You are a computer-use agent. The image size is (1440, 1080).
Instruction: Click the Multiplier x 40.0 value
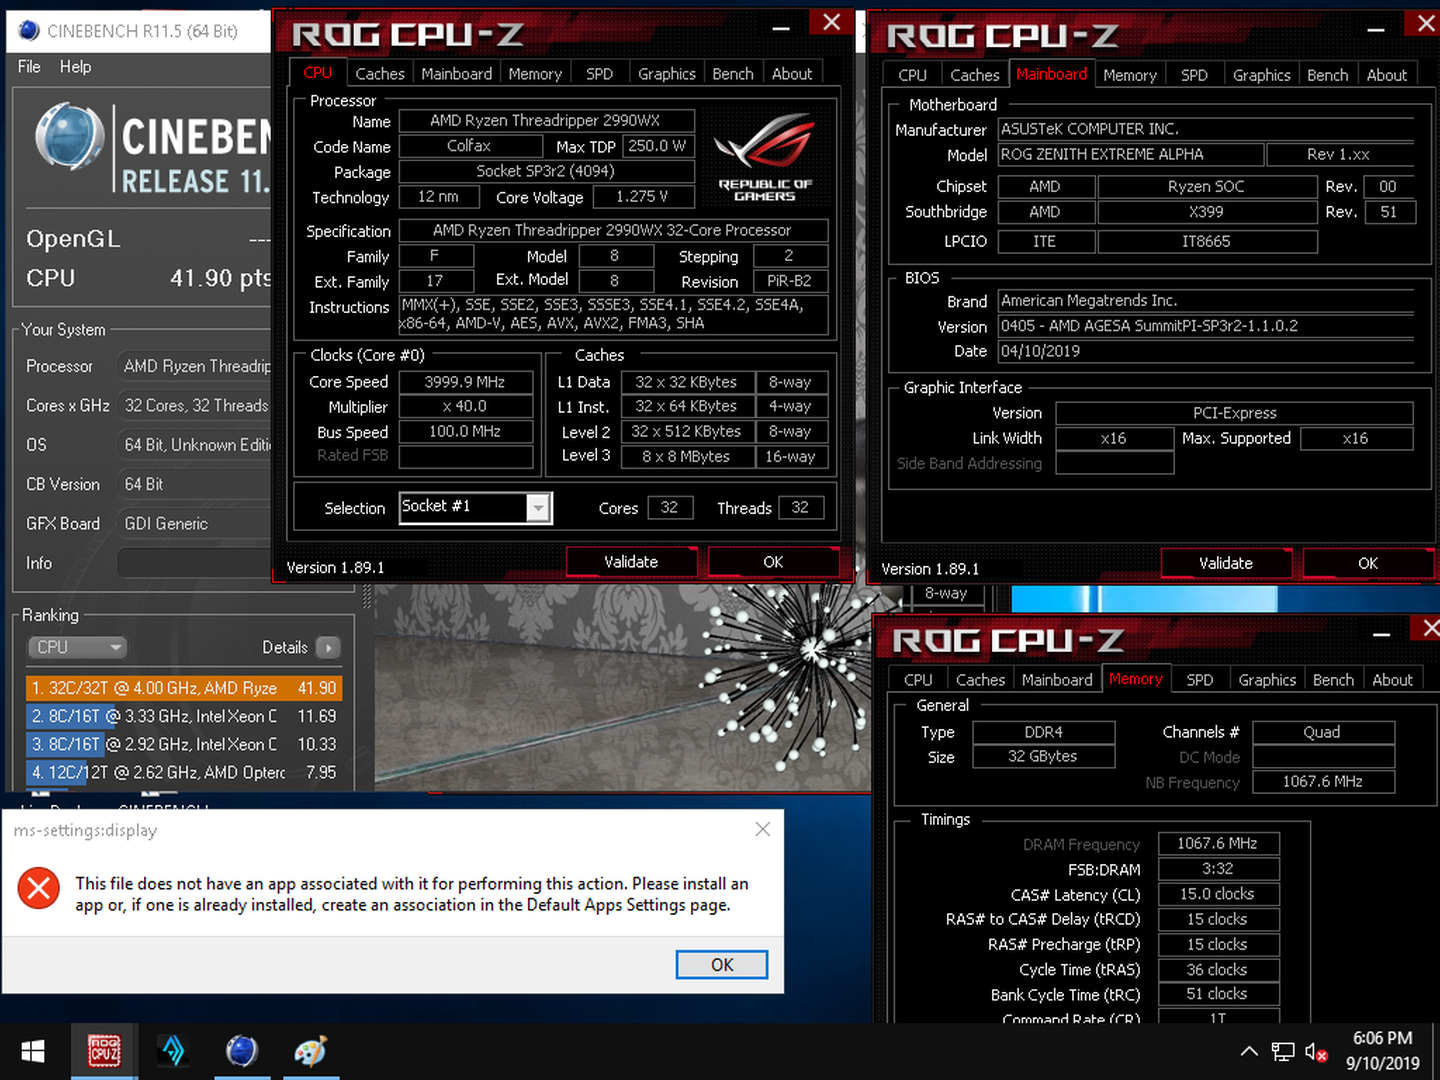[x=465, y=406]
